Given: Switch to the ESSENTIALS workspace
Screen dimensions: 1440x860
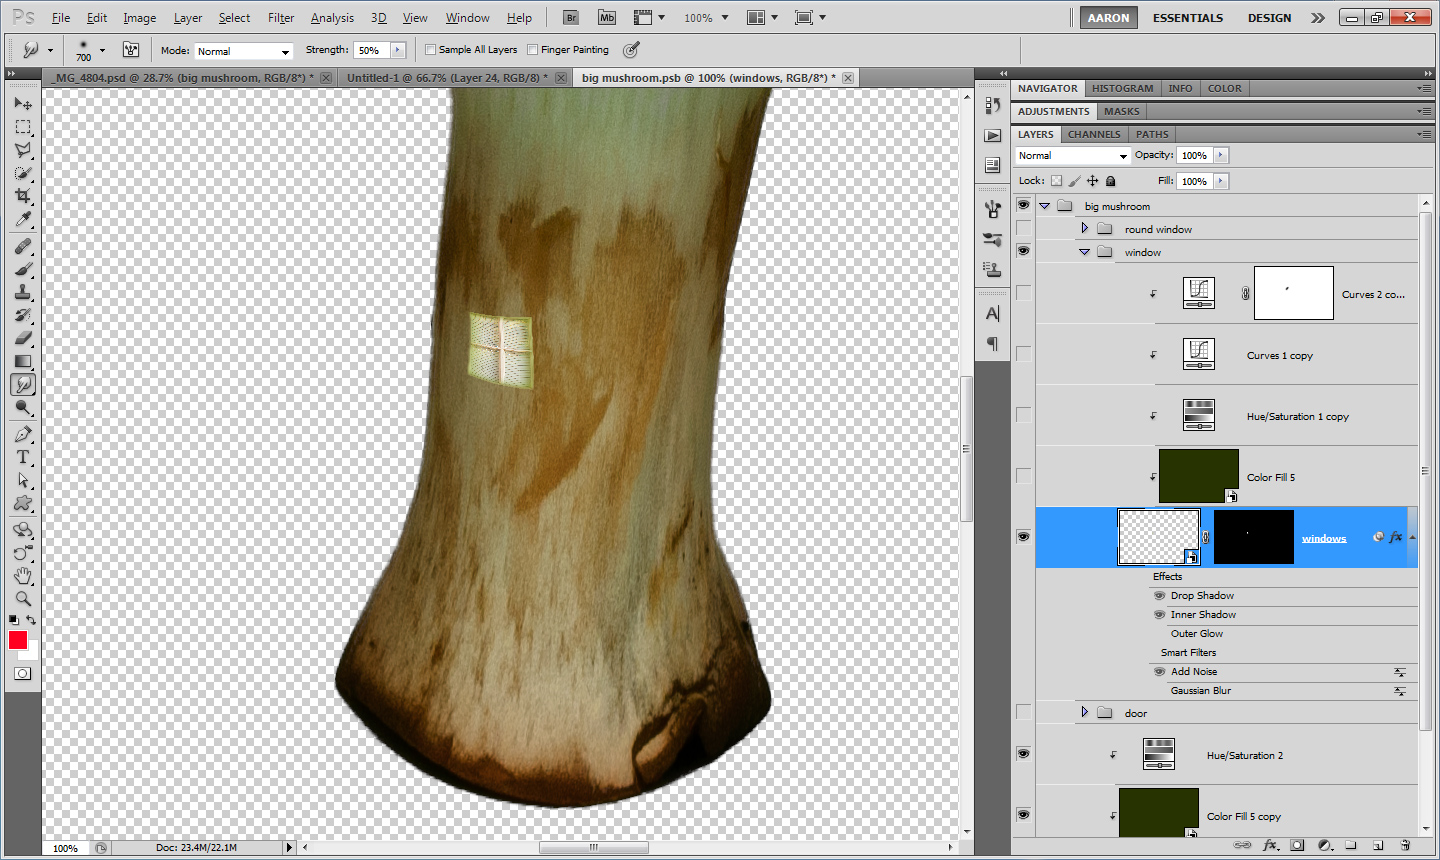Looking at the screenshot, I should click(x=1187, y=18).
